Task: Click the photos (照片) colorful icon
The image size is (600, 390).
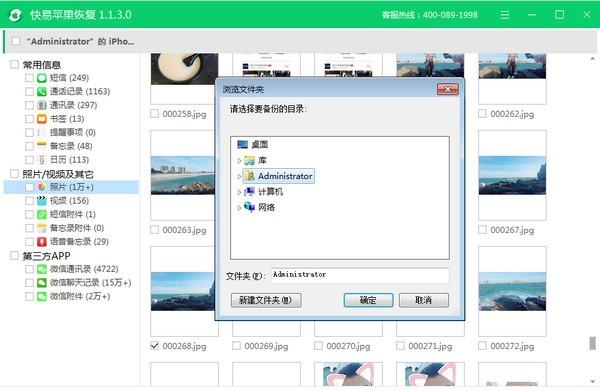Action: [42, 187]
